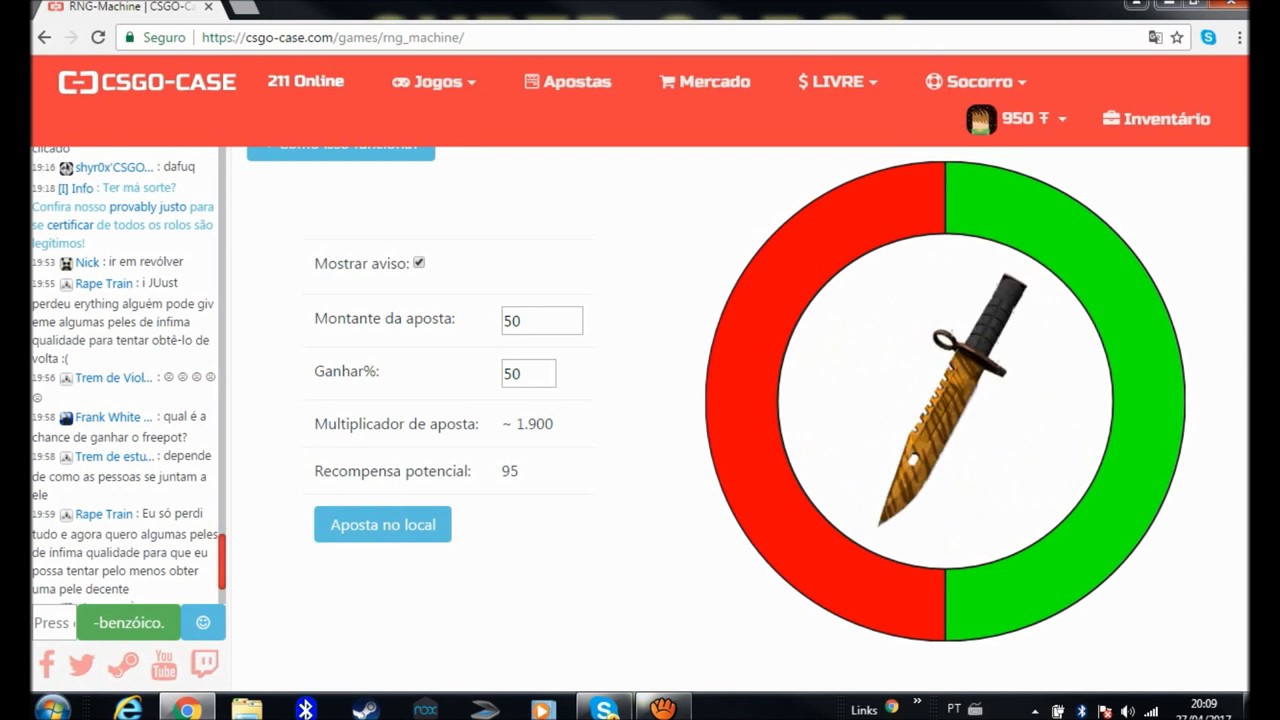Expand the Socorro dropdown menu

(976, 82)
